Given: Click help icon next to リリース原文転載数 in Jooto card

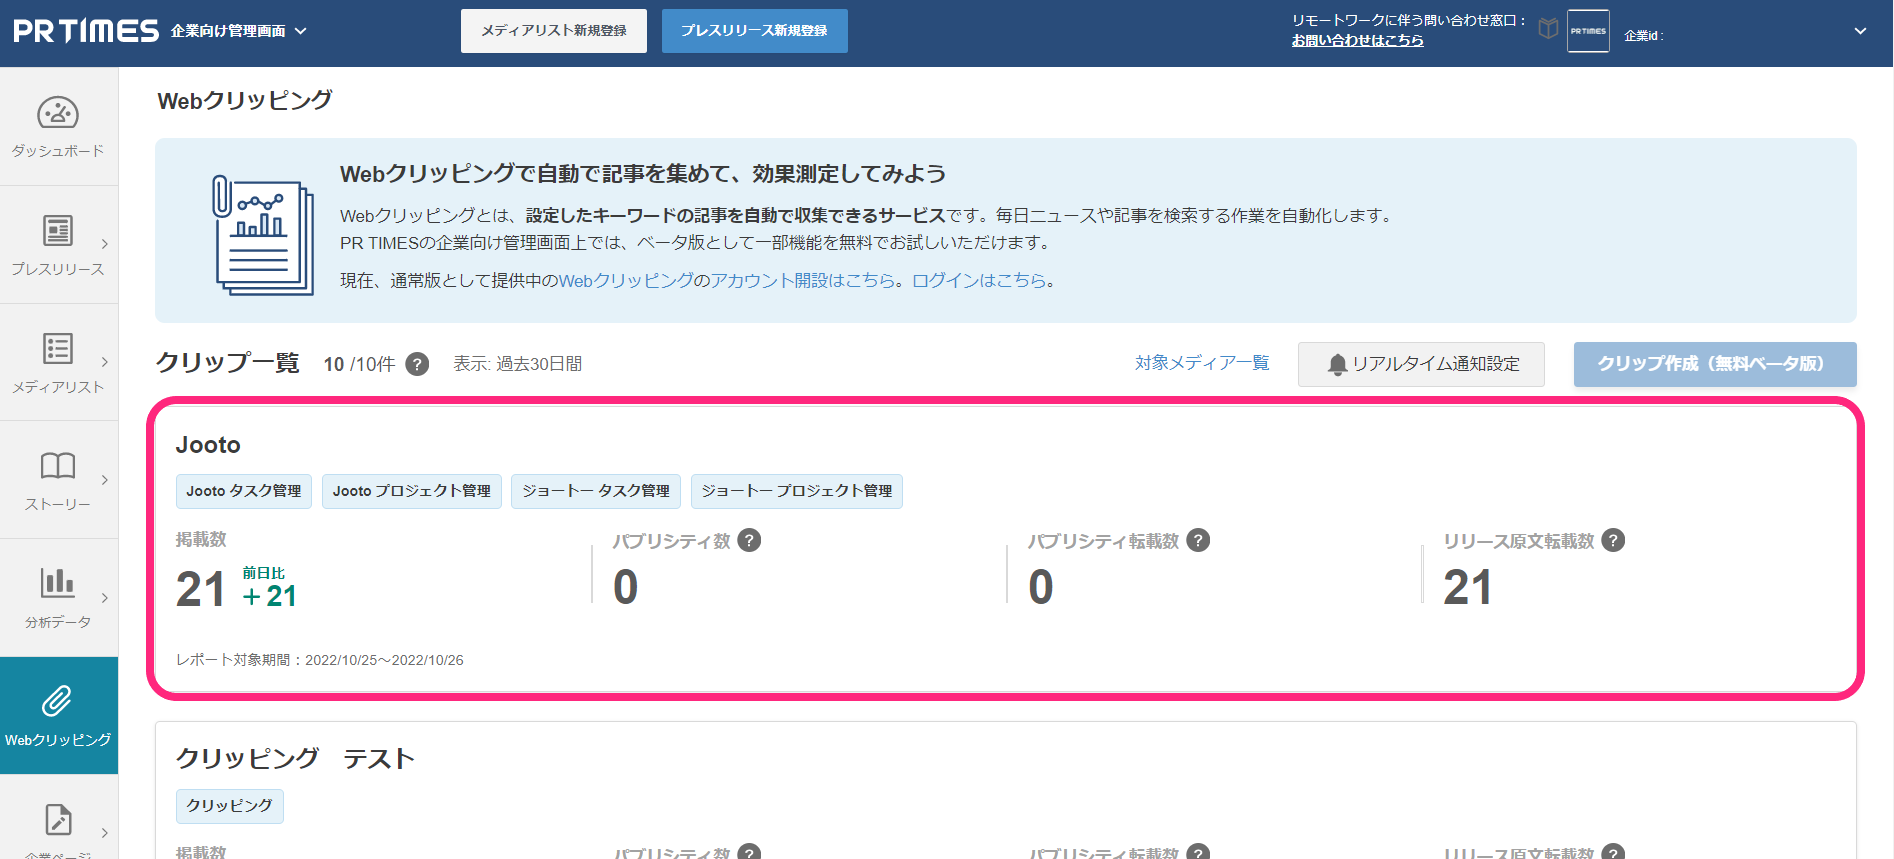Looking at the screenshot, I should pyautogui.click(x=1613, y=540).
